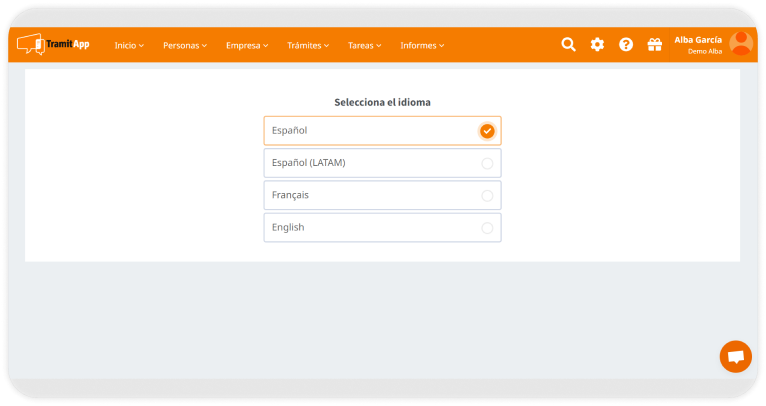The image size is (766, 406).
Task: Expand the Personas dropdown menu
Action: [185, 45]
